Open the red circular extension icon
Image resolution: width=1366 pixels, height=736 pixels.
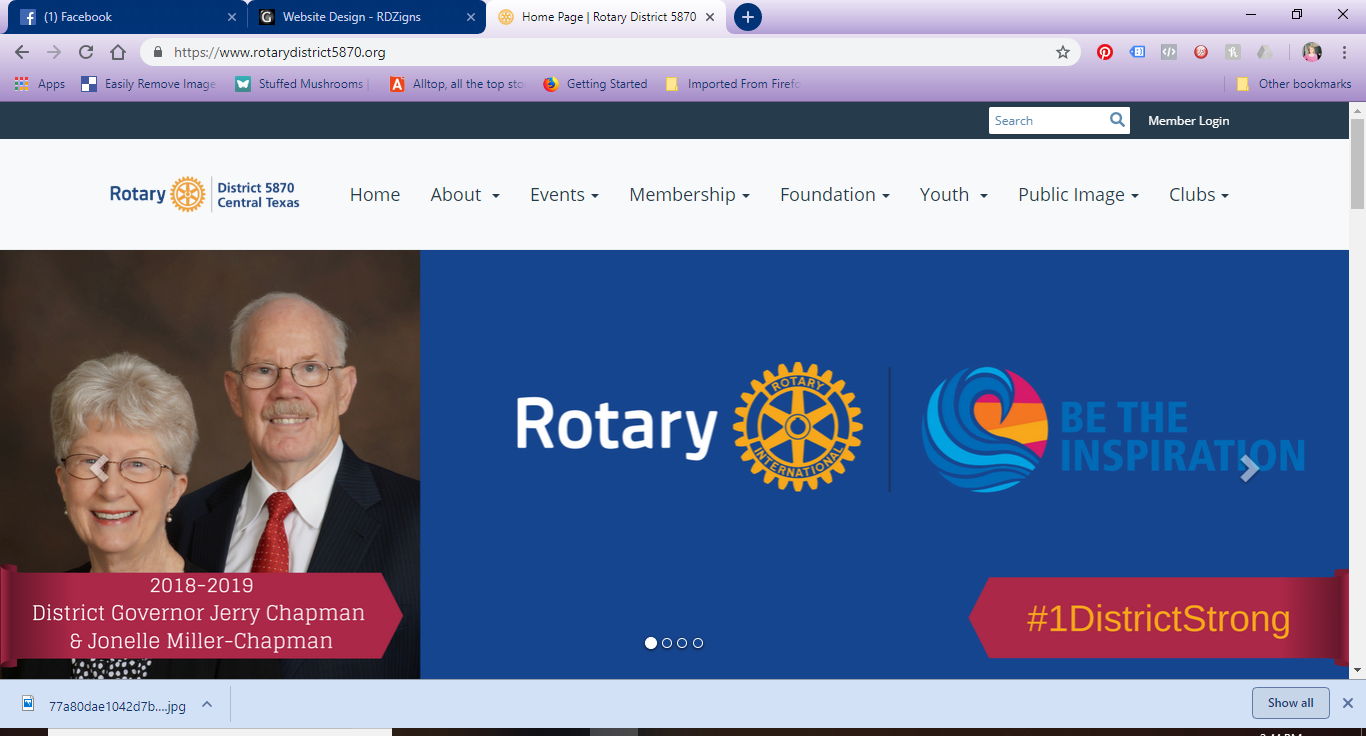[x=1201, y=52]
